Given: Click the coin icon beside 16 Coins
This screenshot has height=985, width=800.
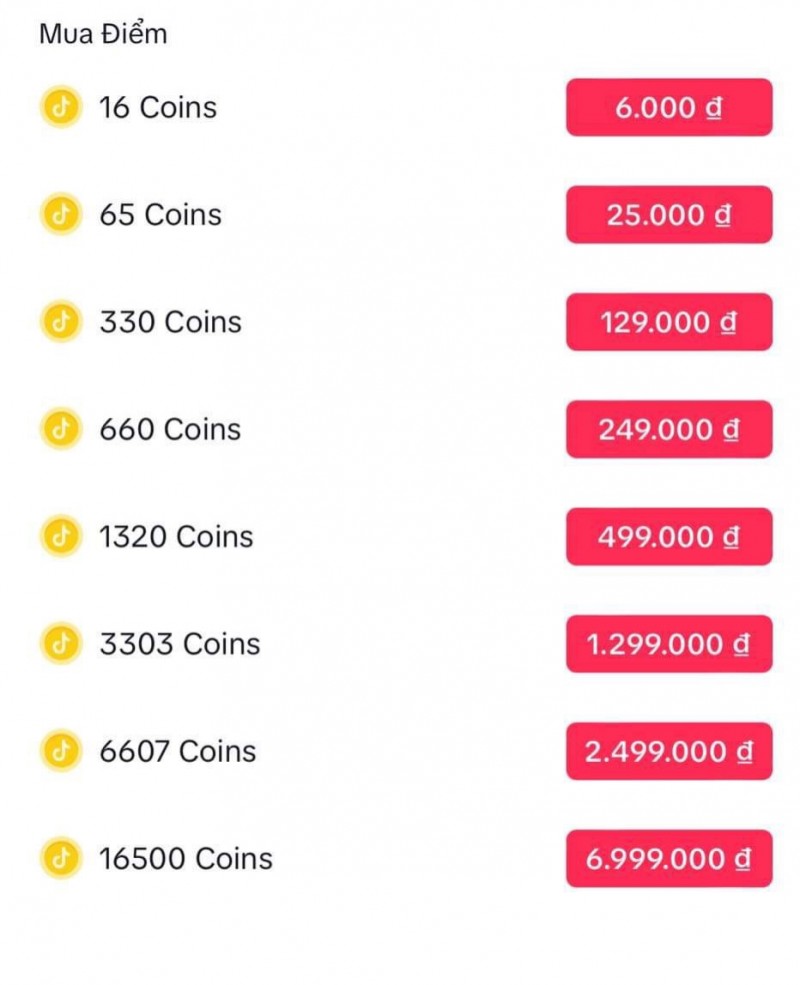Looking at the screenshot, I should click(60, 107).
